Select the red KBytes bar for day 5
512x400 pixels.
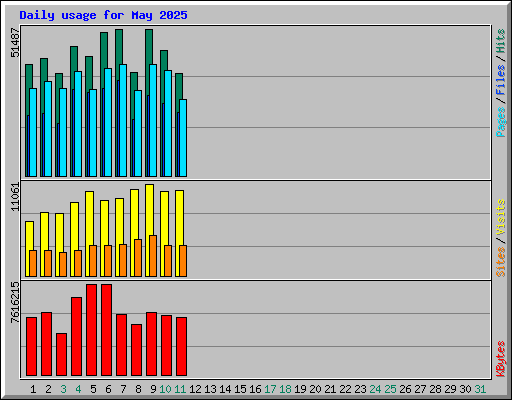[x=91, y=330]
